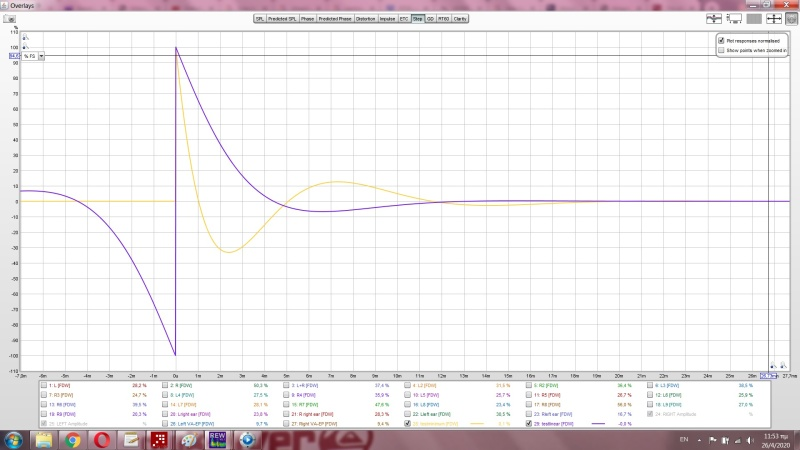Click the red dice icon in the taskbar
Image resolution: width=800 pixels, height=450 pixels.
[159, 439]
